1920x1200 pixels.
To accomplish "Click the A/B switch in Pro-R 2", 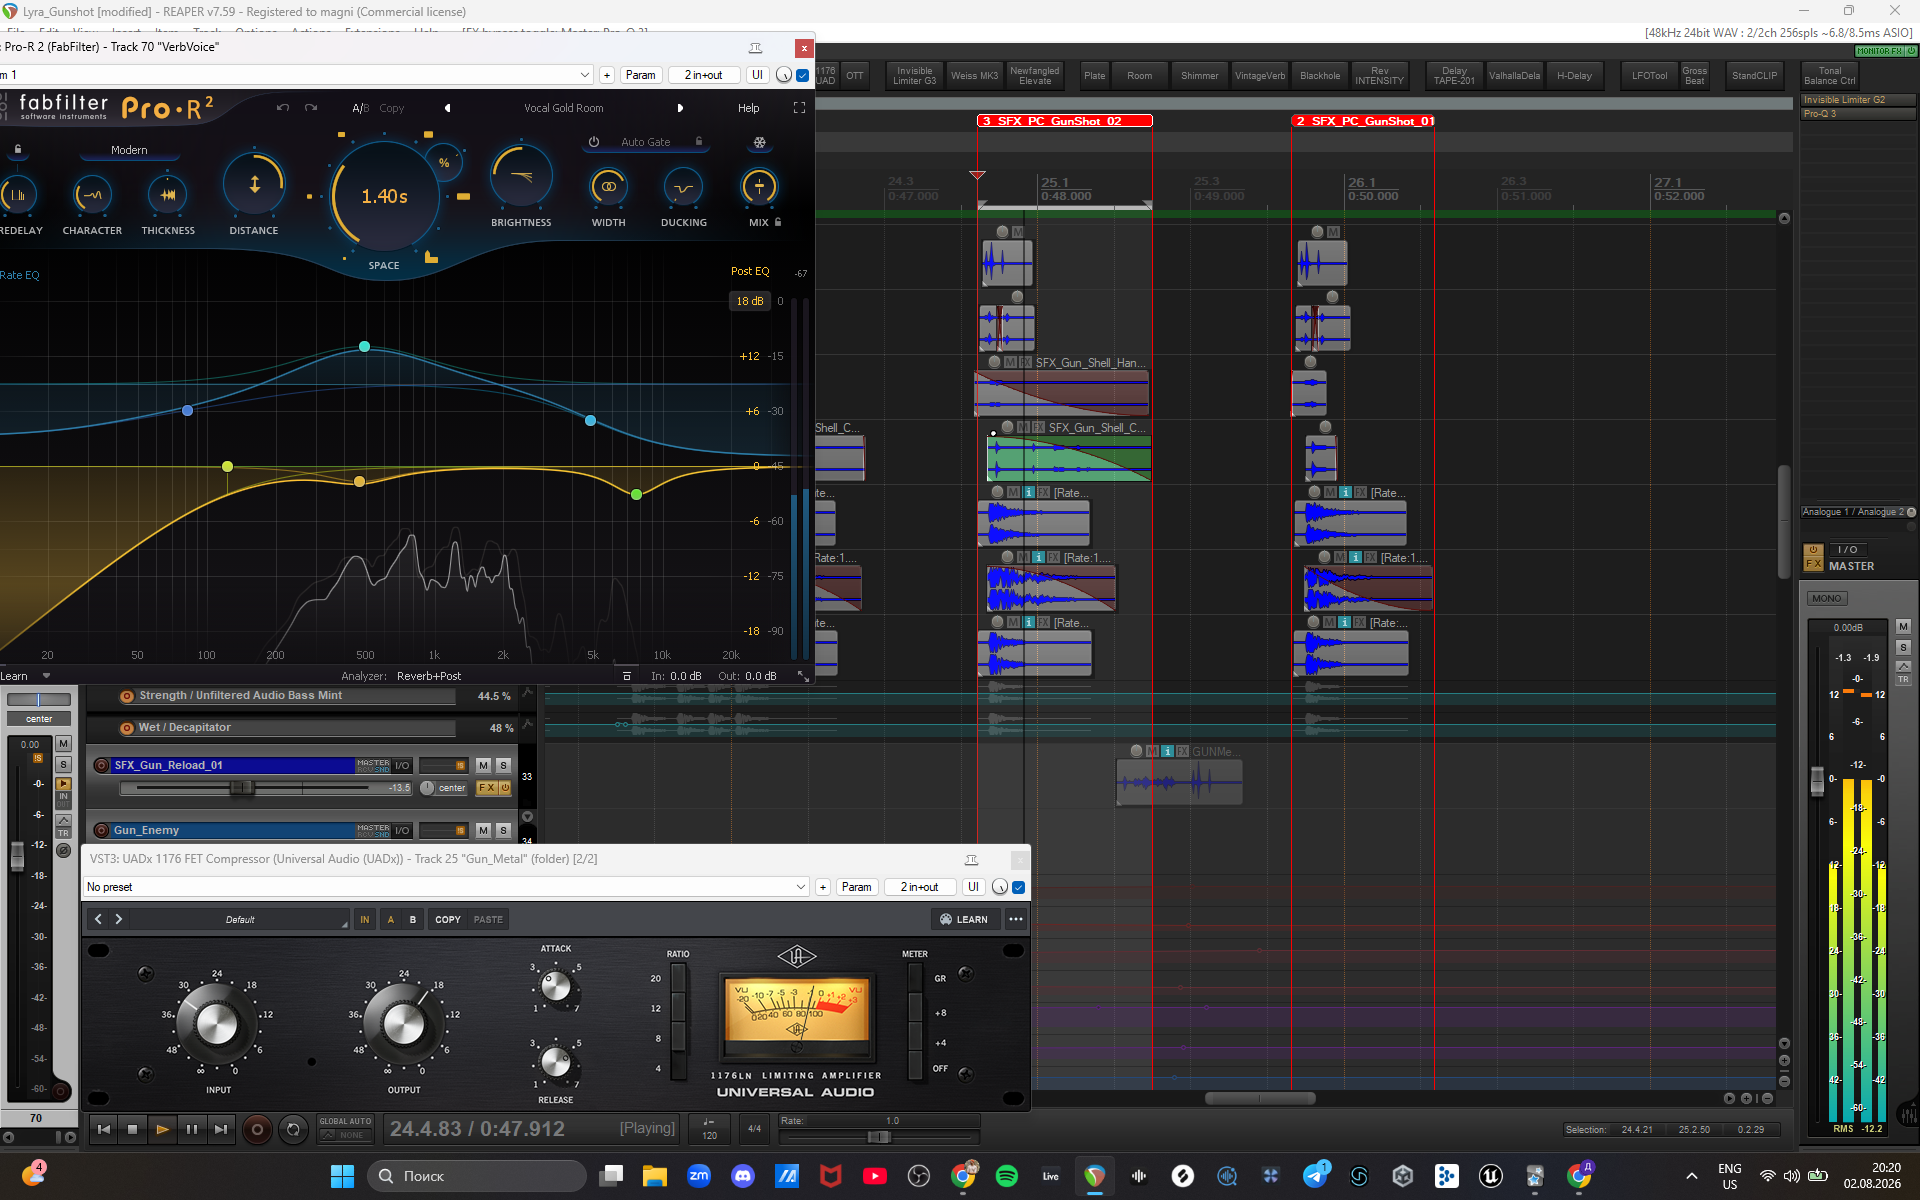I will click(360, 108).
